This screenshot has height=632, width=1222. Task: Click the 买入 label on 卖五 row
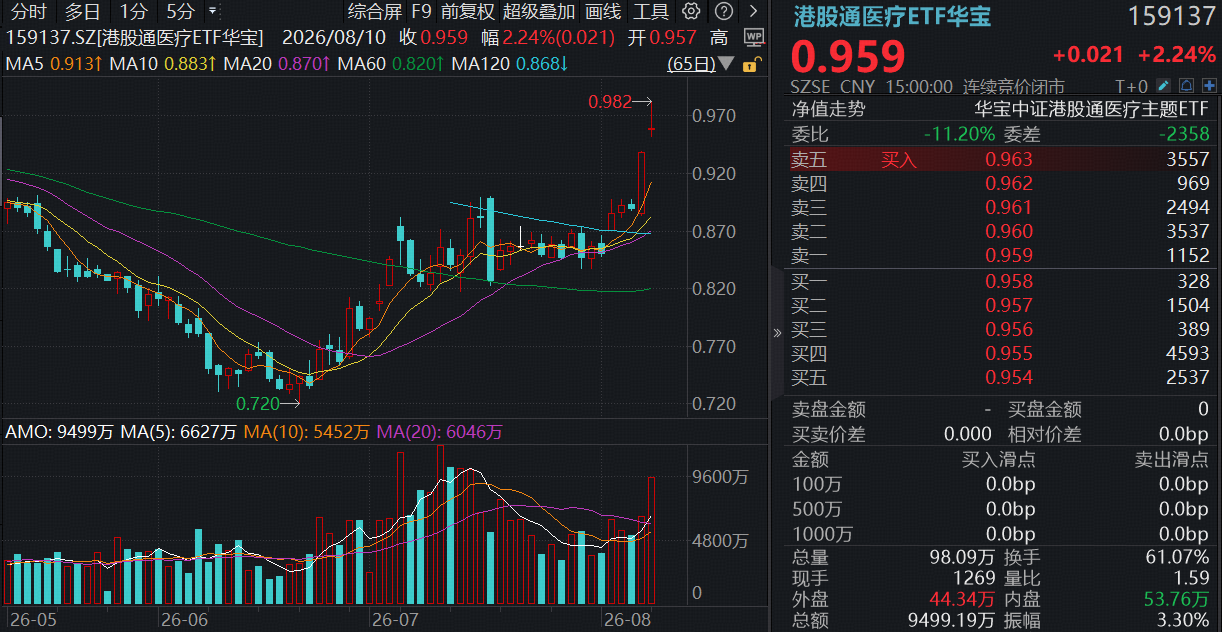click(x=898, y=159)
